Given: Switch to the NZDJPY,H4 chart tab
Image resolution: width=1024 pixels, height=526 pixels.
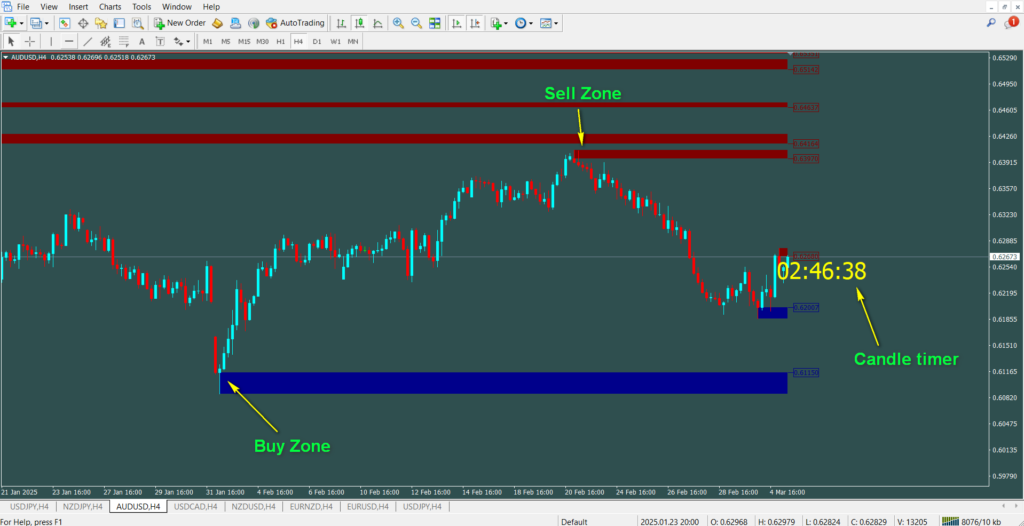Looking at the screenshot, I should tap(83, 506).
